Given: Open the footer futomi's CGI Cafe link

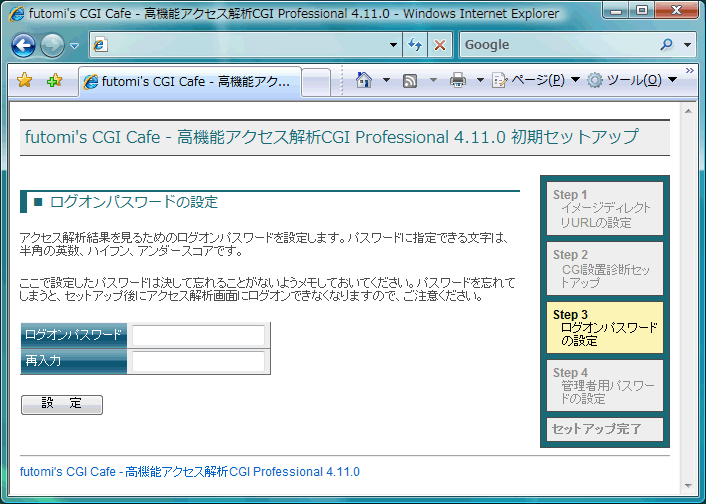Looking at the screenshot, I should (x=190, y=472).
